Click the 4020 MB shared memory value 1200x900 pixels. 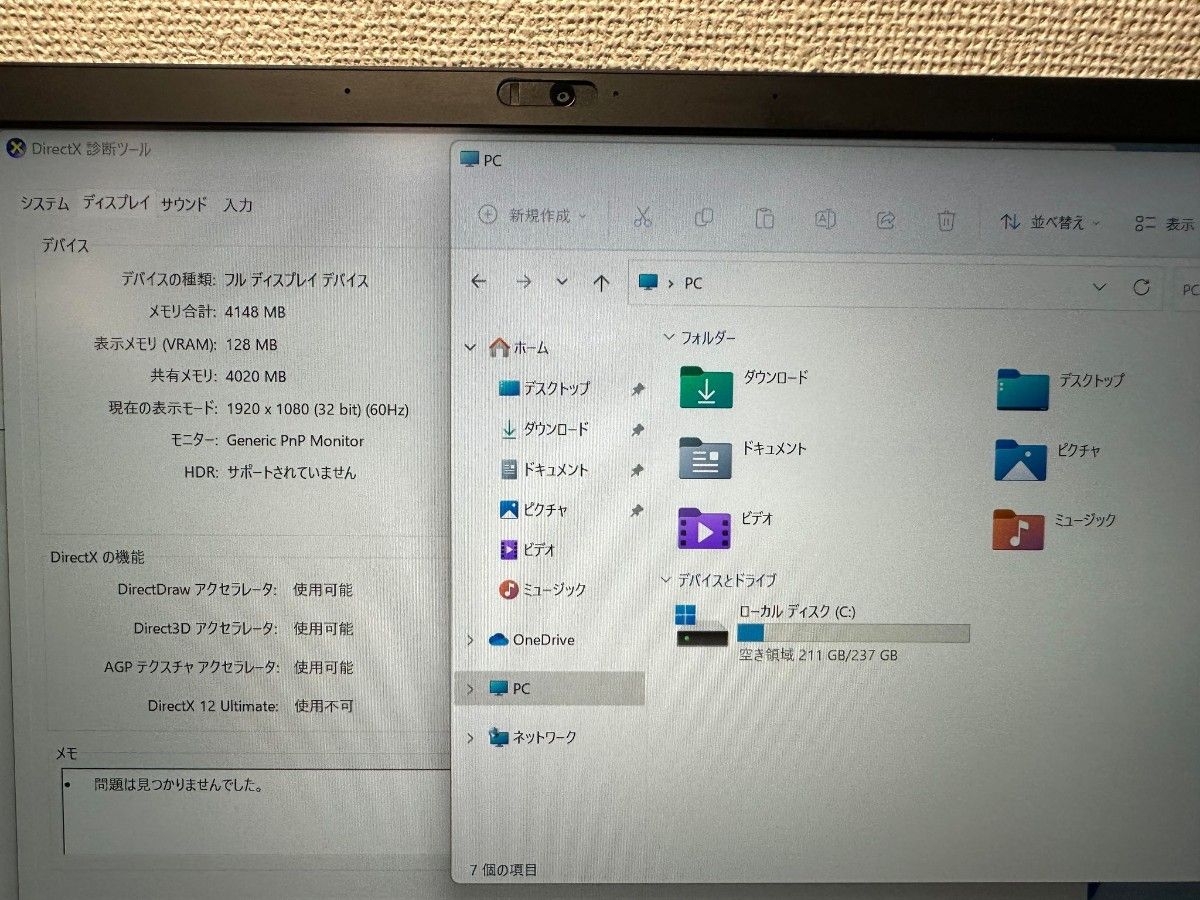pos(256,377)
